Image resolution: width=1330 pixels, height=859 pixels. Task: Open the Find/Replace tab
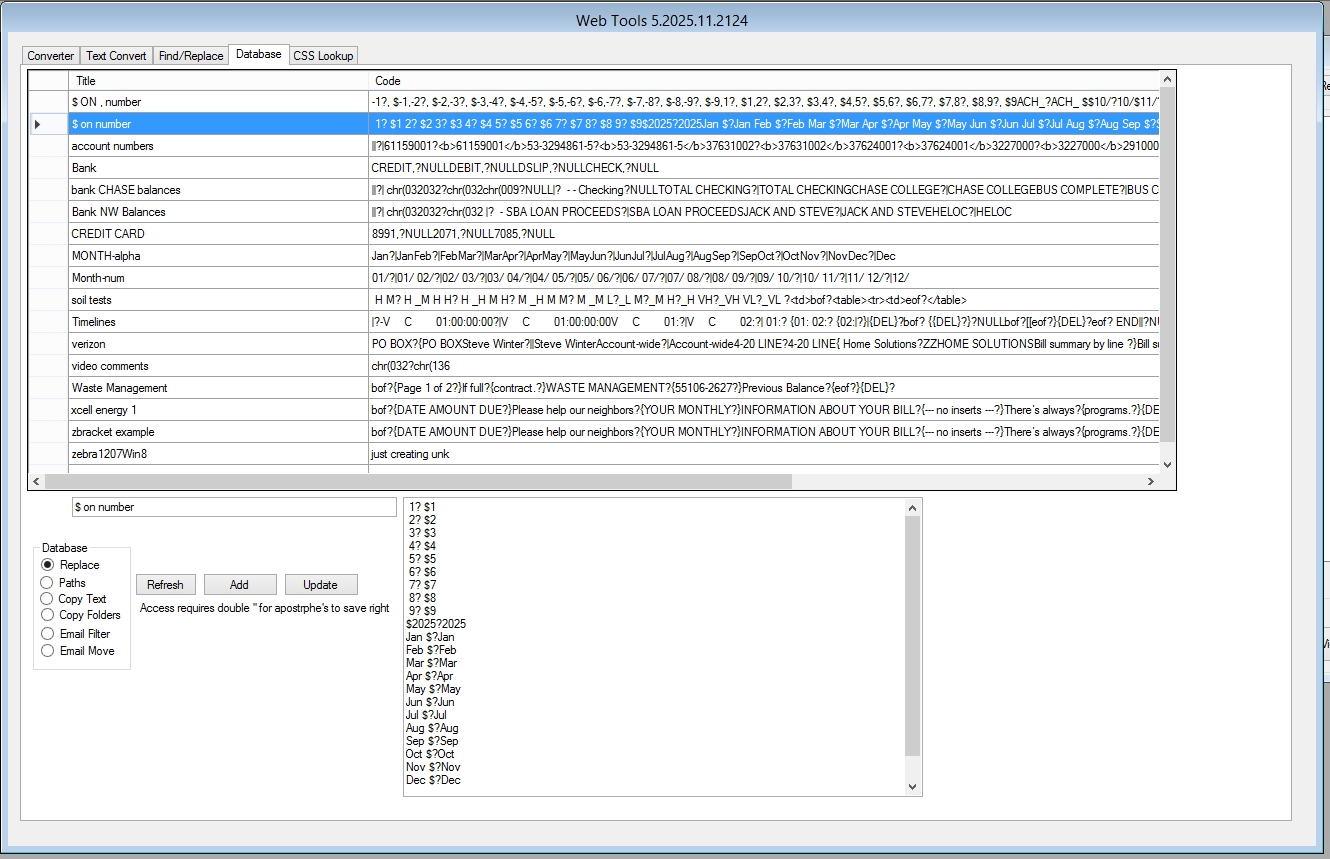pyautogui.click(x=191, y=56)
